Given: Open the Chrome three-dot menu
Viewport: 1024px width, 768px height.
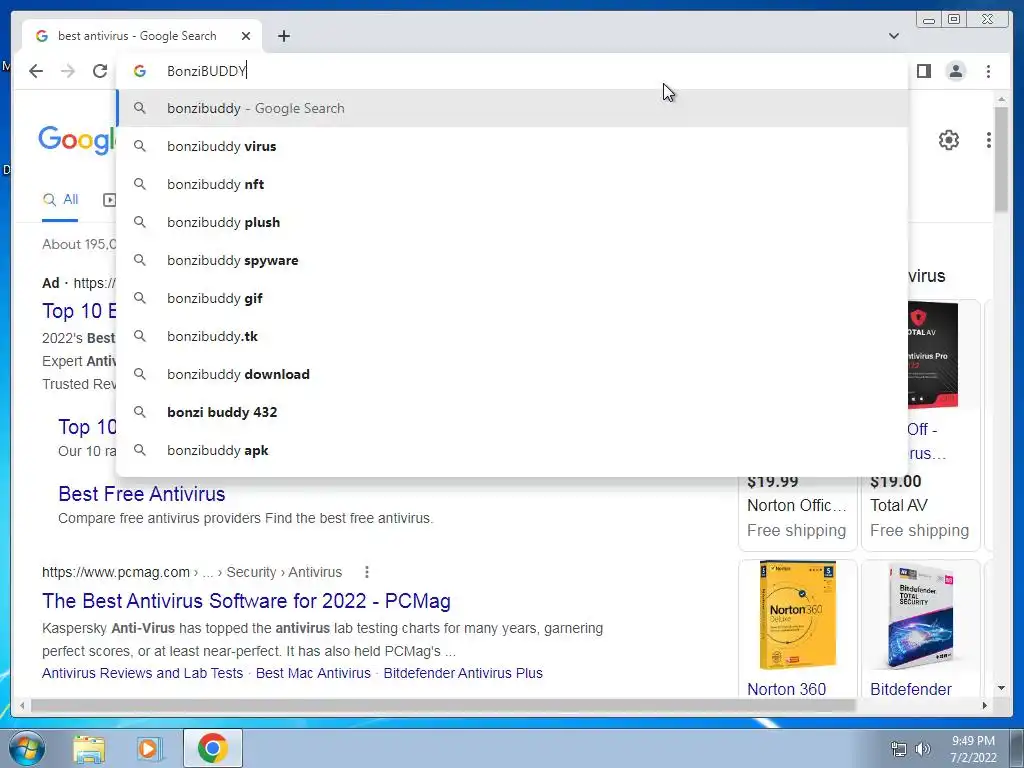Looking at the screenshot, I should point(988,71).
